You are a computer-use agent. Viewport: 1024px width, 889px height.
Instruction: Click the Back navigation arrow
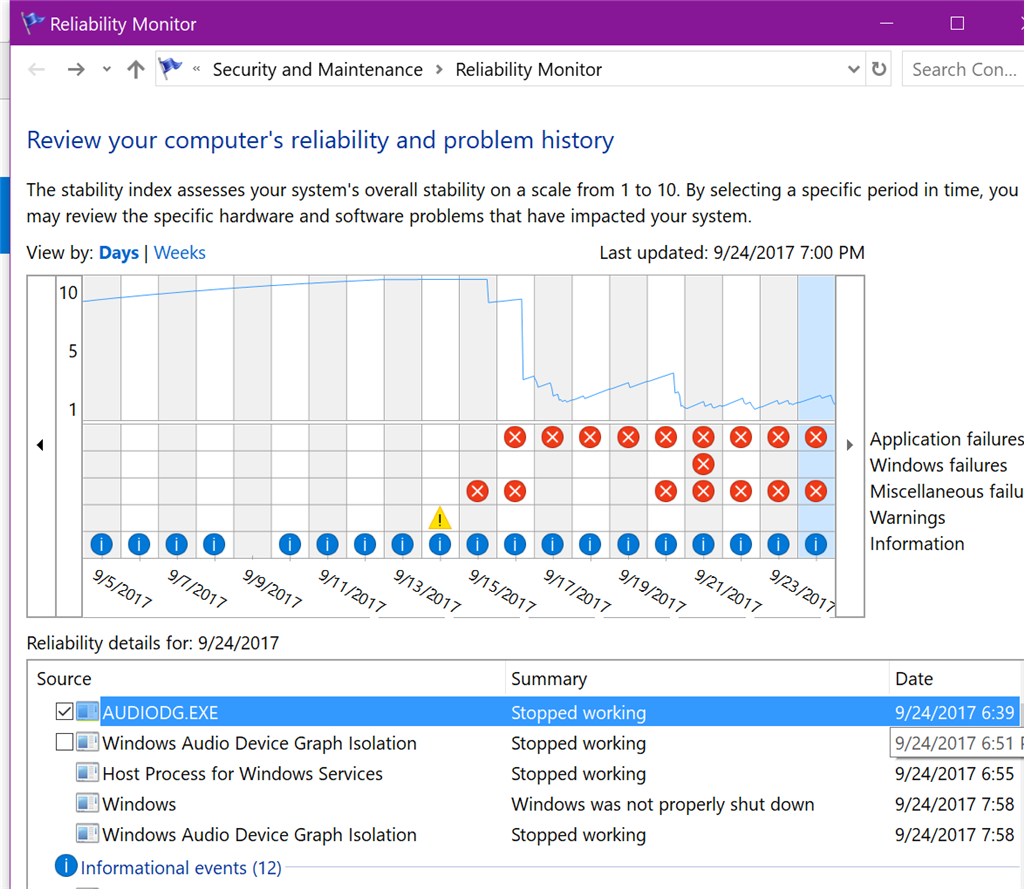coord(37,69)
